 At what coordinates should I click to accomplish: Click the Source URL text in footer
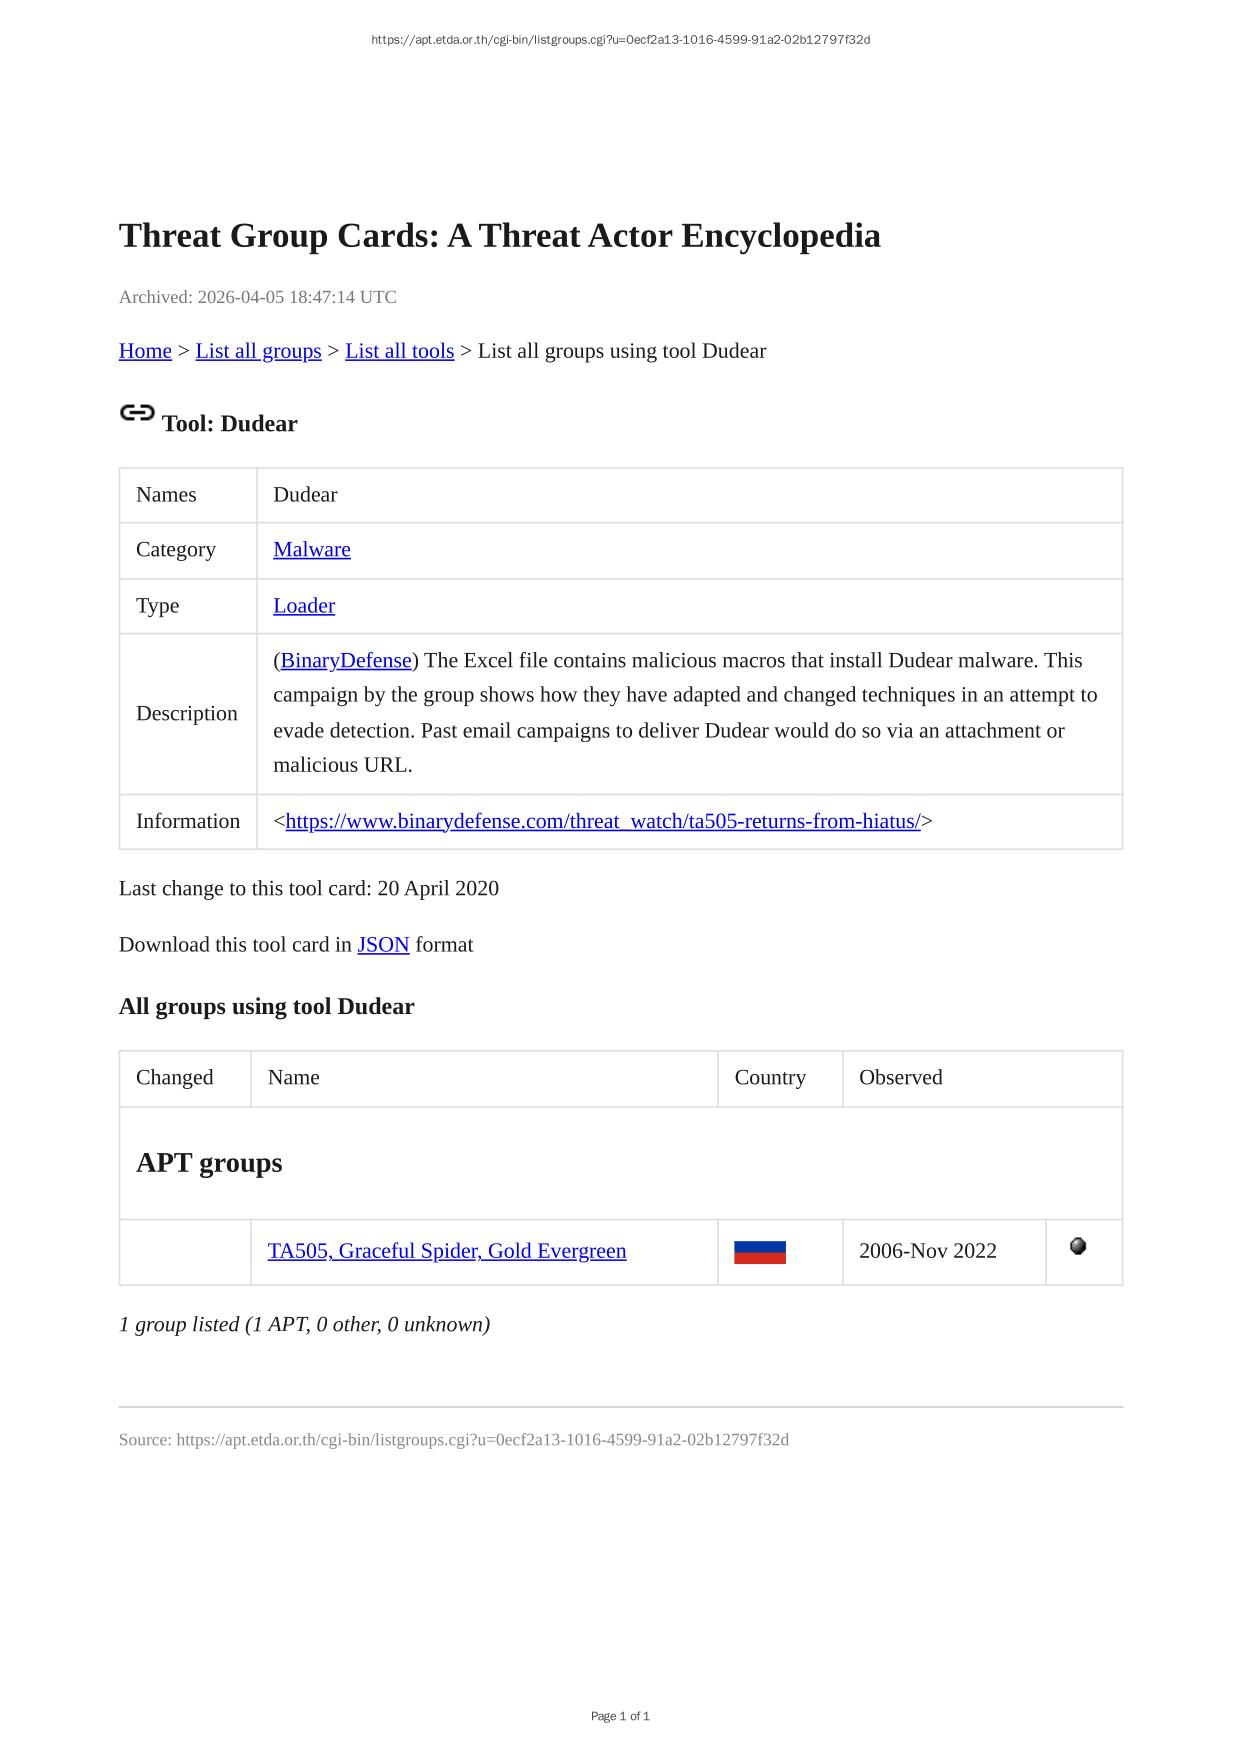point(453,1440)
